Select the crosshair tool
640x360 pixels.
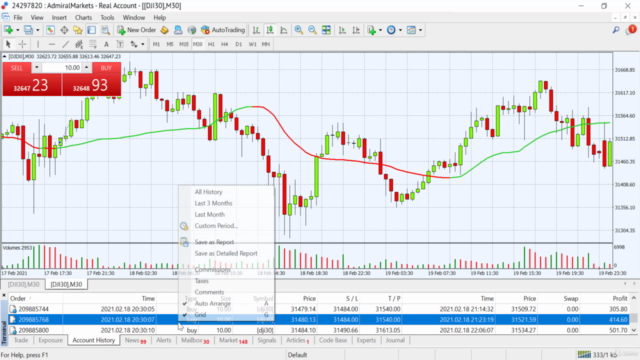click(x=22, y=44)
